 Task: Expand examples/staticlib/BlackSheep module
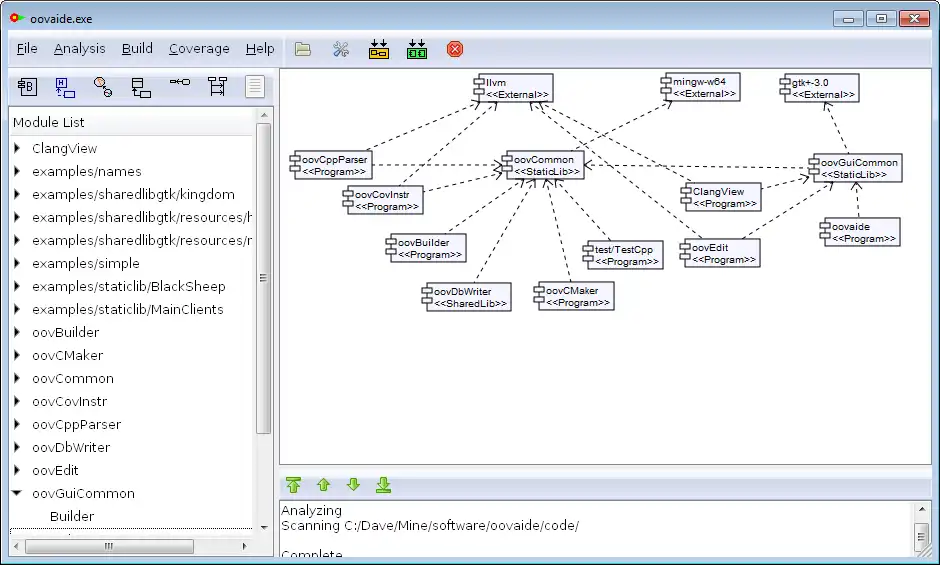click(17, 286)
